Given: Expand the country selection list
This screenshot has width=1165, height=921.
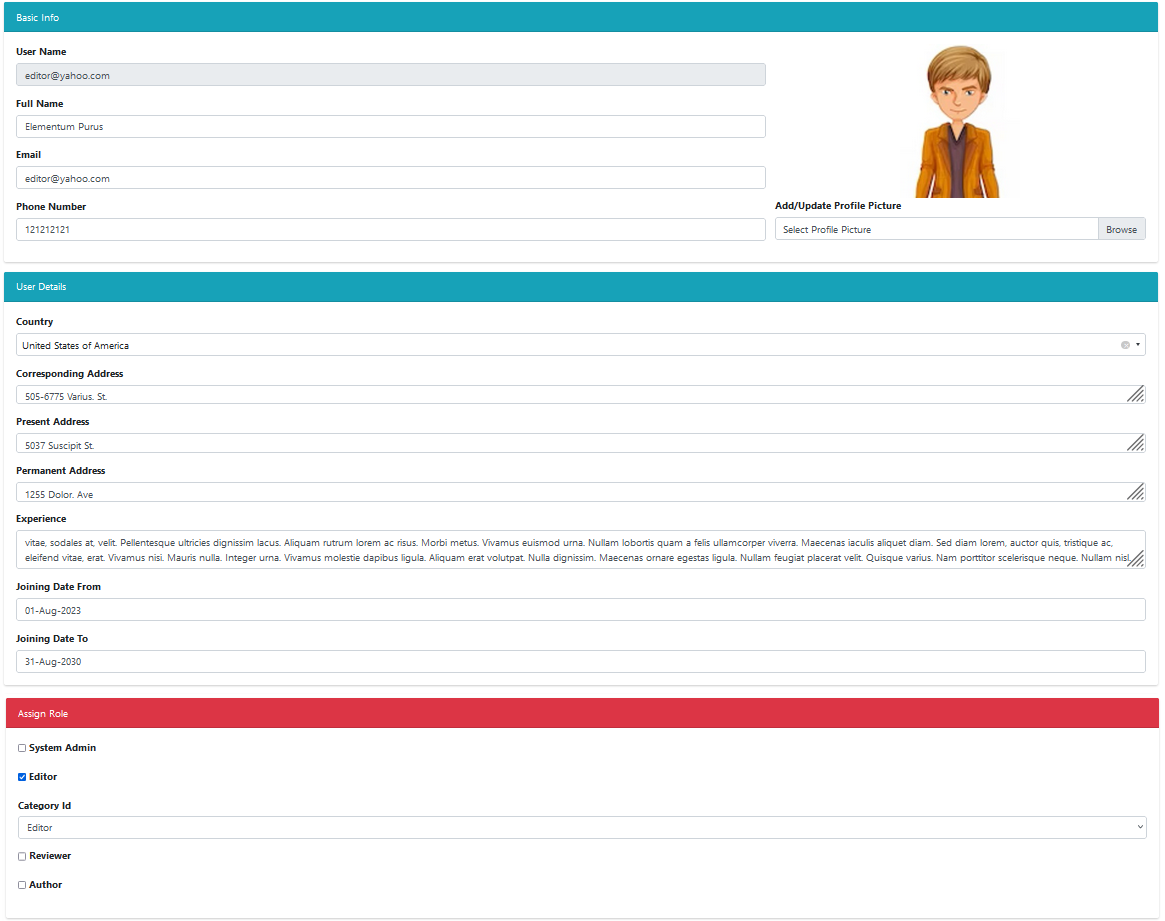Looking at the screenshot, I should coord(1138,344).
